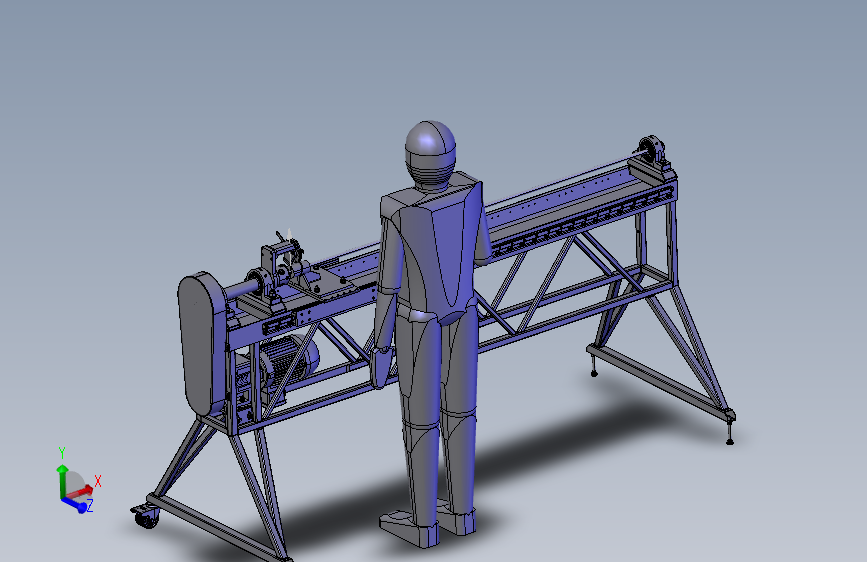867x562 pixels.
Task: Select the human mannequin's helmet head
Action: (430, 155)
